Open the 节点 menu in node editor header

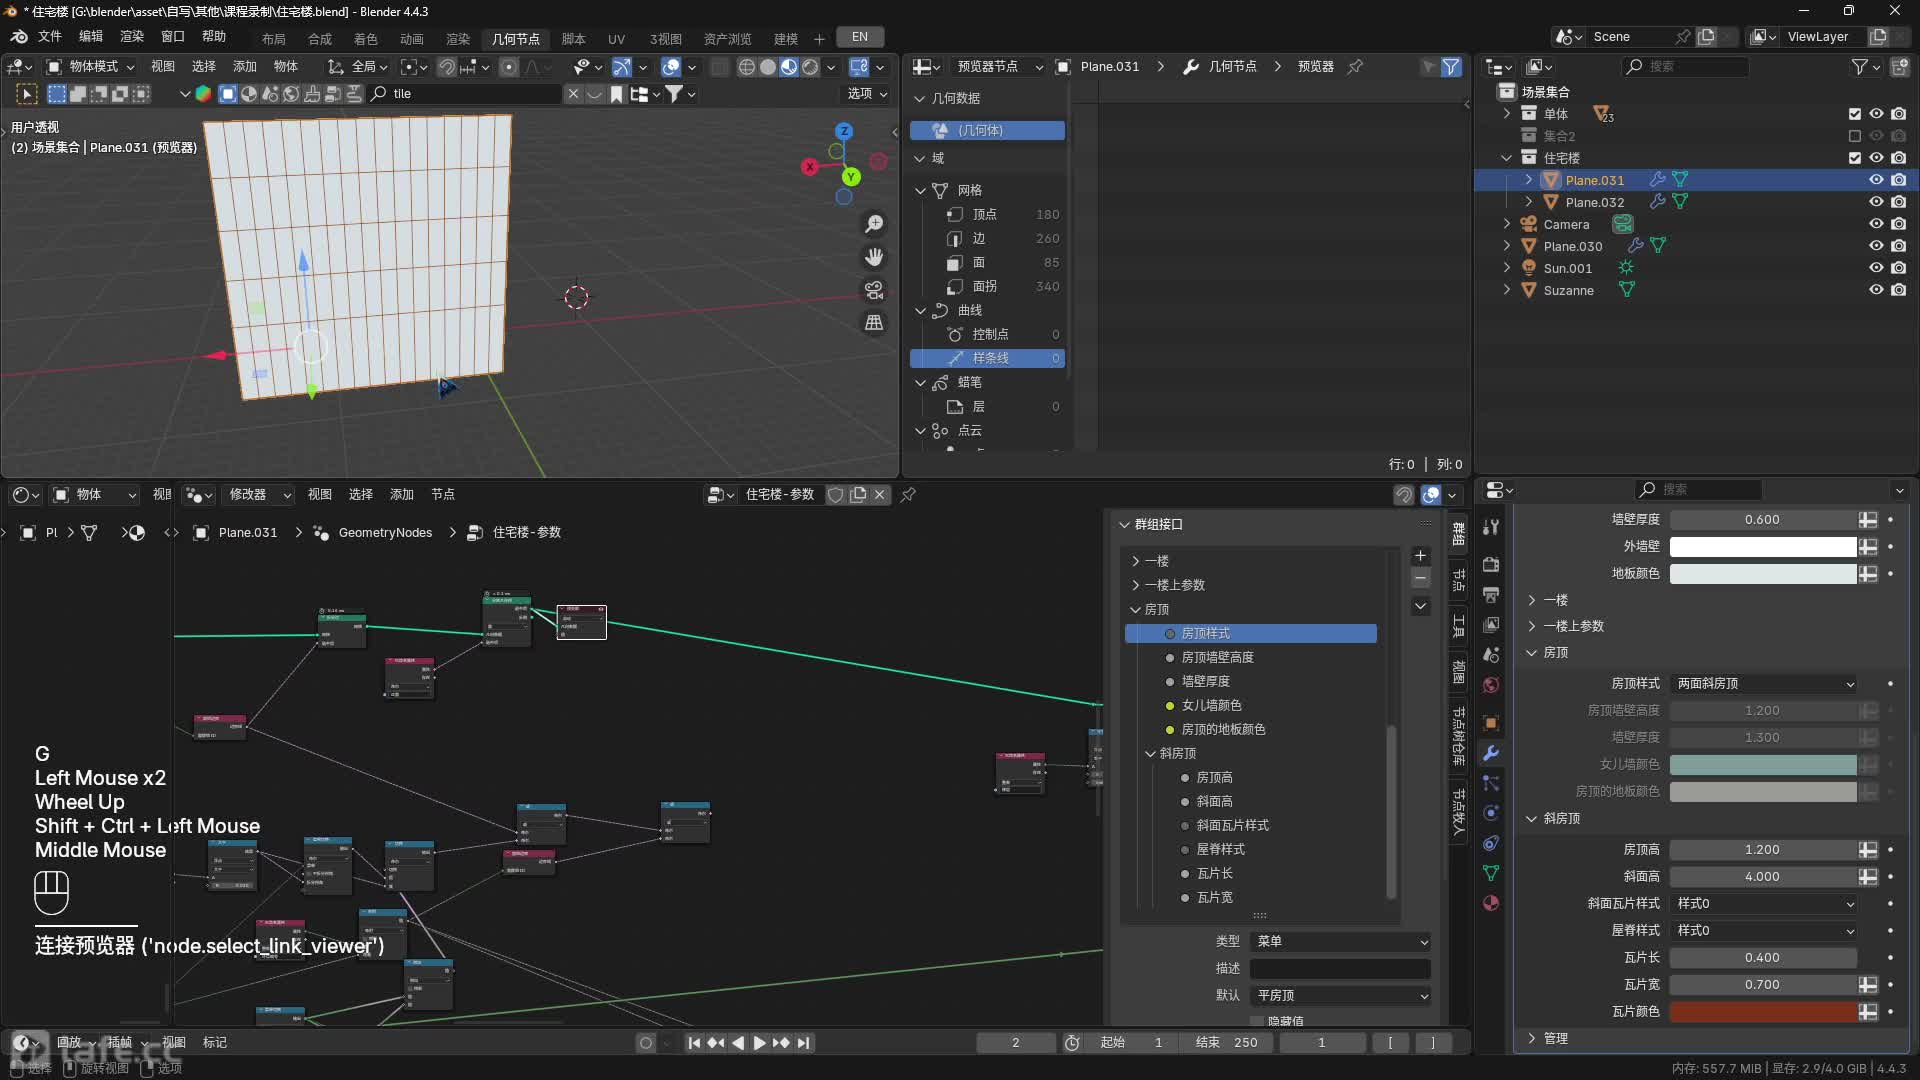[443, 495]
